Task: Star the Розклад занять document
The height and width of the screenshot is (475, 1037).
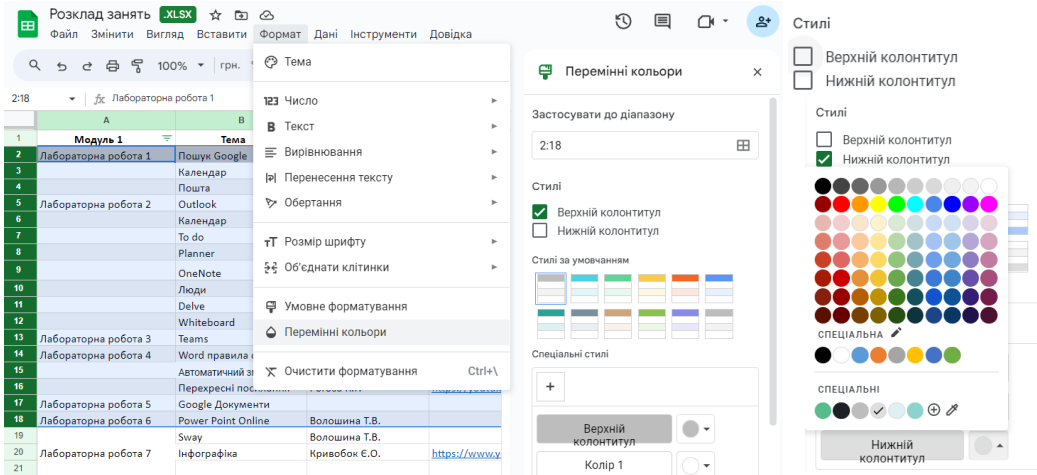Action: pos(215,15)
